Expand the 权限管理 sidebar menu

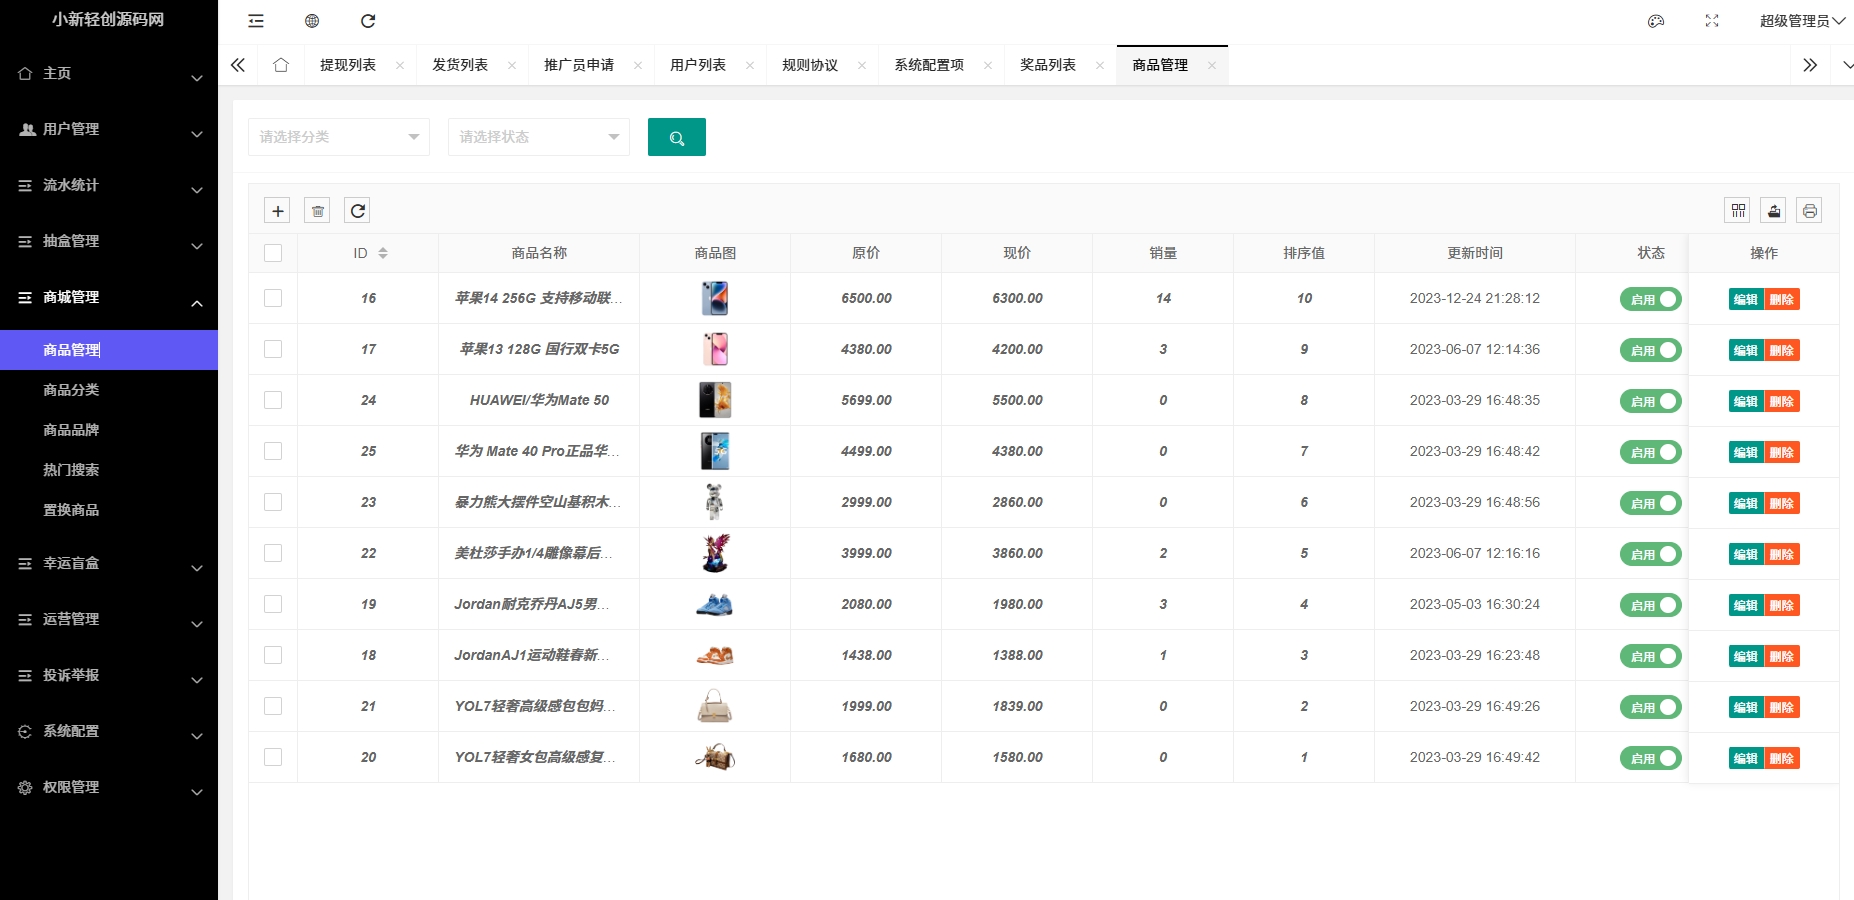point(109,787)
